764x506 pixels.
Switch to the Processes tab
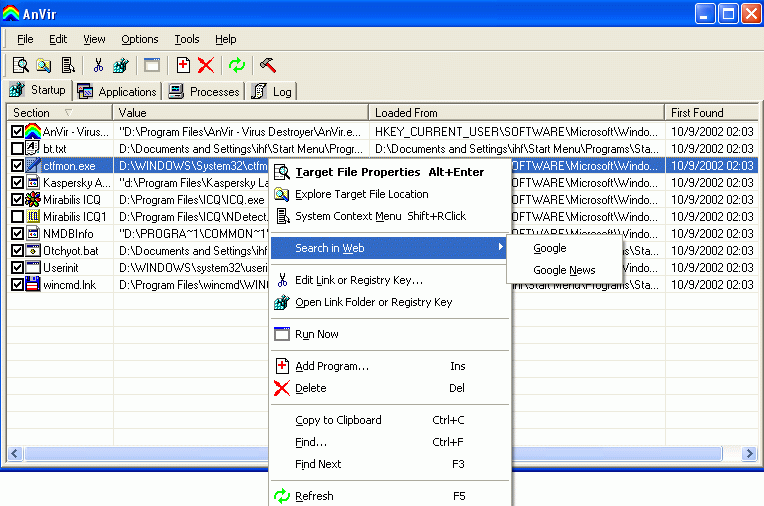(x=205, y=92)
